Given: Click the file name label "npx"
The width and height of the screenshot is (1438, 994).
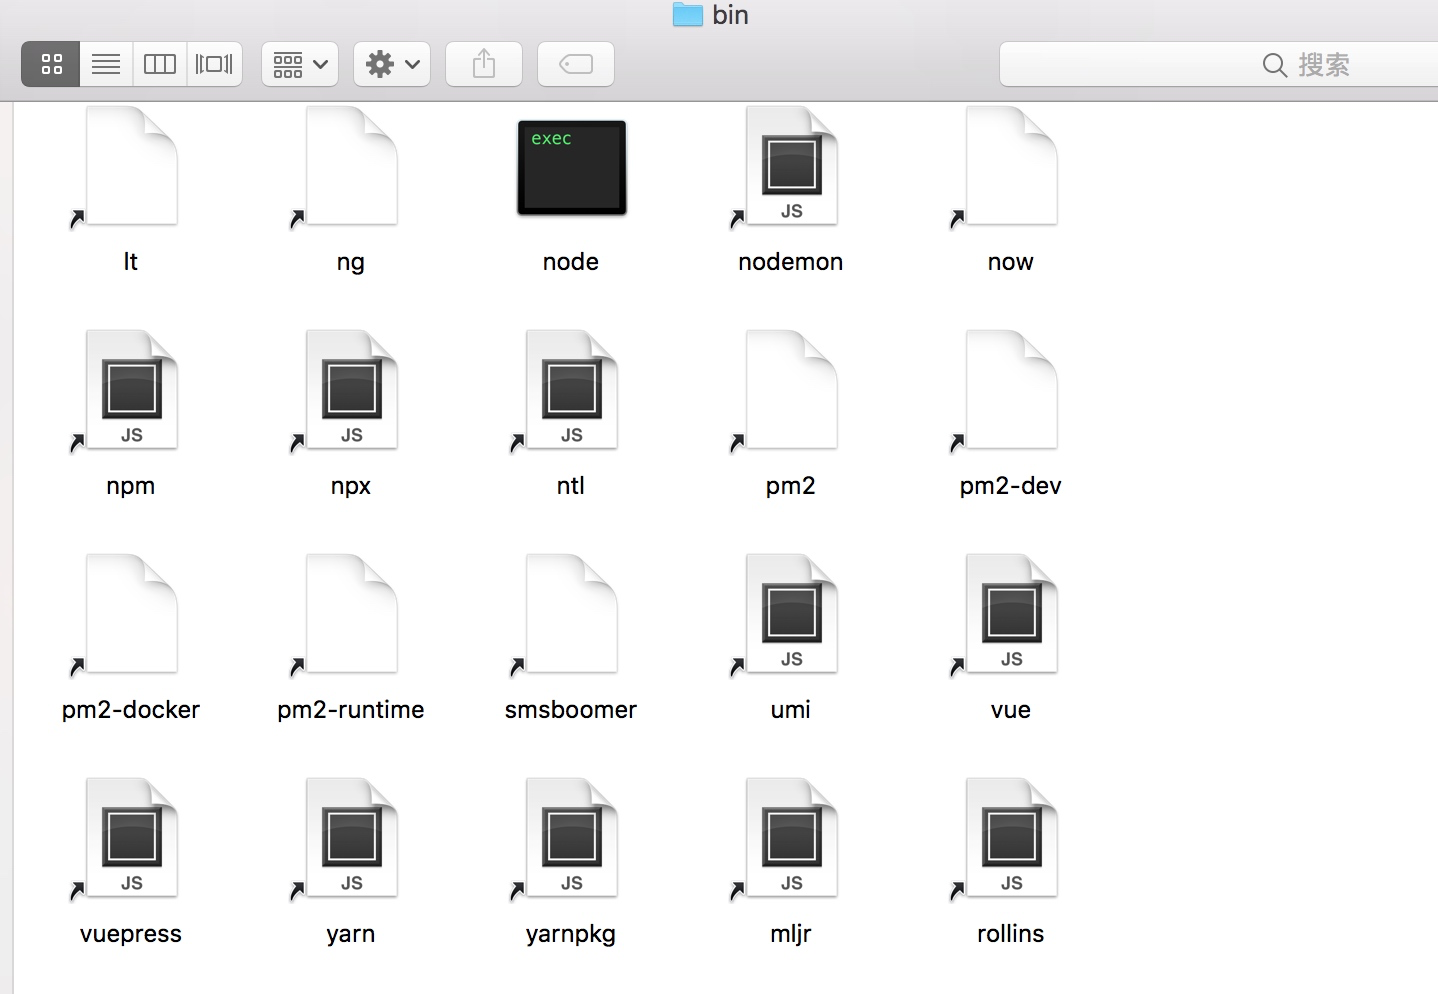Looking at the screenshot, I should [351, 486].
